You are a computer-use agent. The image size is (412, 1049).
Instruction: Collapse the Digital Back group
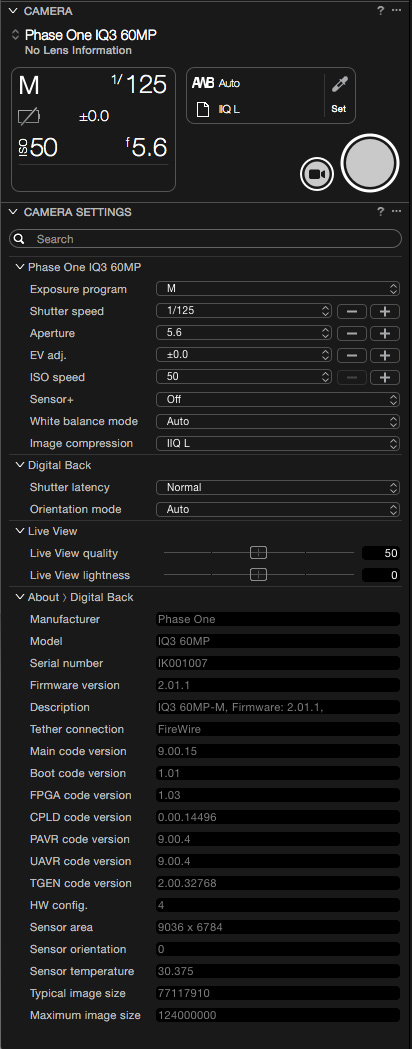pos(19,465)
